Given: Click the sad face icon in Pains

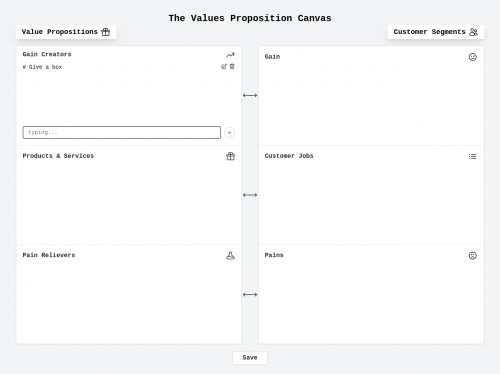Looking at the screenshot, I should click(x=472, y=256).
